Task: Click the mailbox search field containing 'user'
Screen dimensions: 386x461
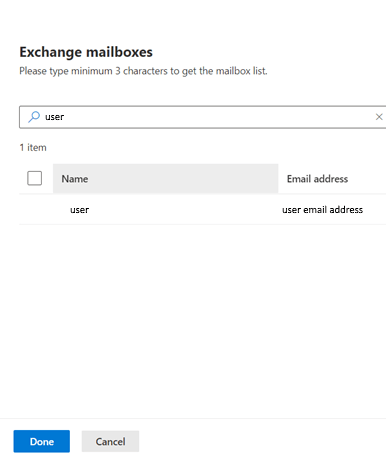Action: 203,117
